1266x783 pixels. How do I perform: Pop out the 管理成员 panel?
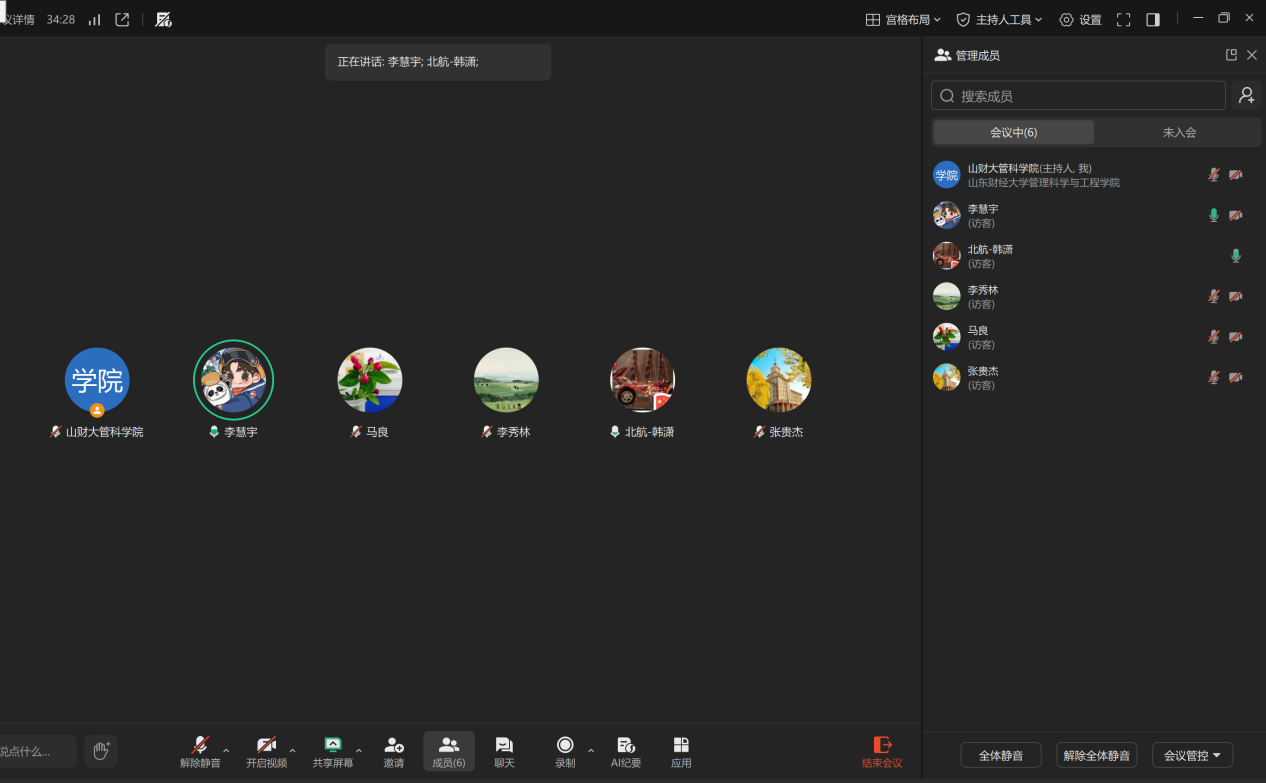tap(1231, 55)
